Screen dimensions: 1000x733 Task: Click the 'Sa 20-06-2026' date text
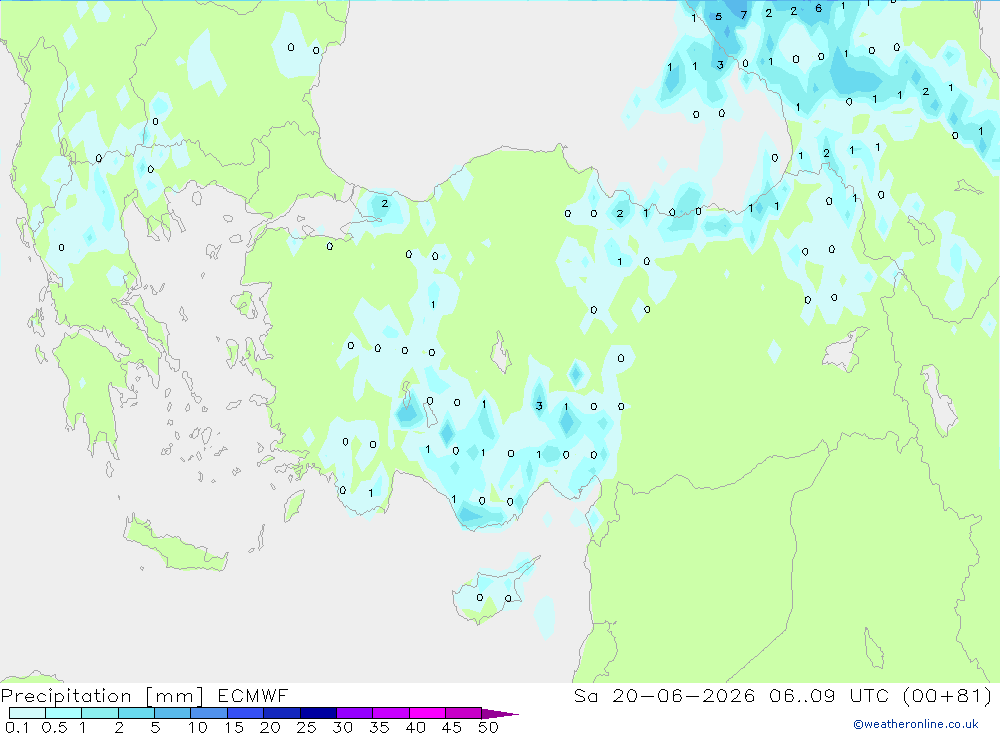tap(665, 695)
